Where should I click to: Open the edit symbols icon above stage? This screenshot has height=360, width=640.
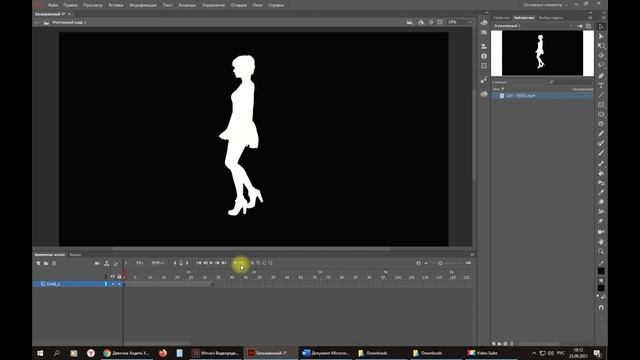421,22
